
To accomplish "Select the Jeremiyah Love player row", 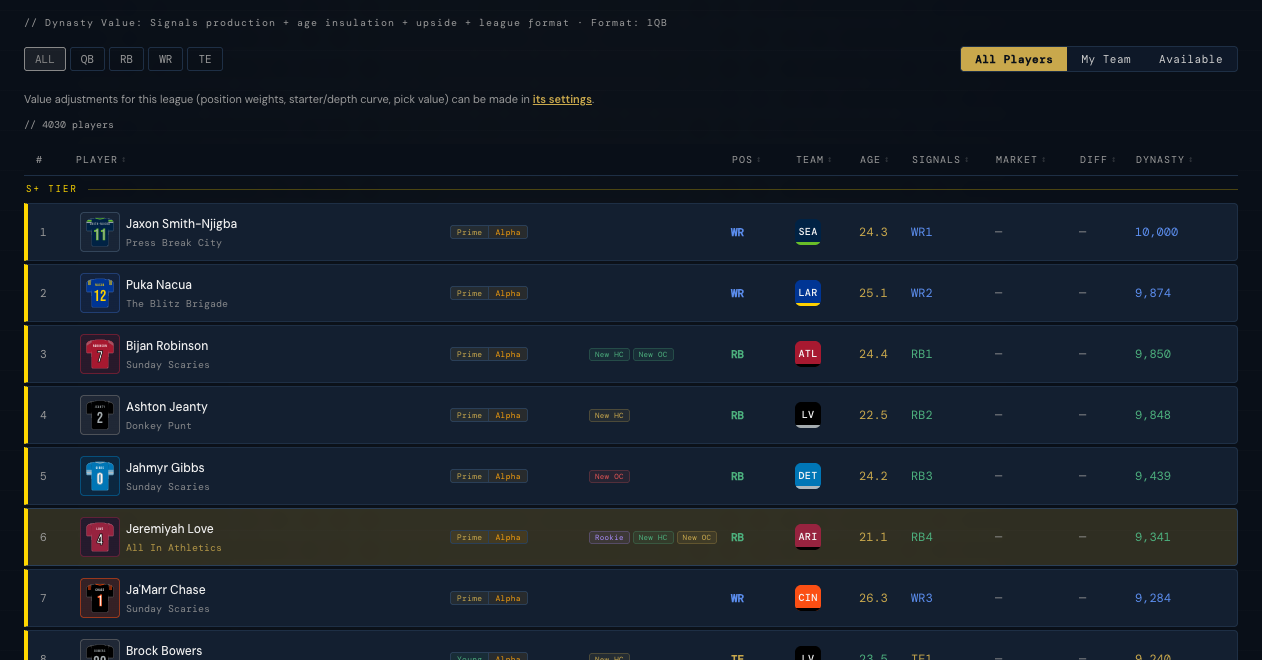I will click(631, 537).
